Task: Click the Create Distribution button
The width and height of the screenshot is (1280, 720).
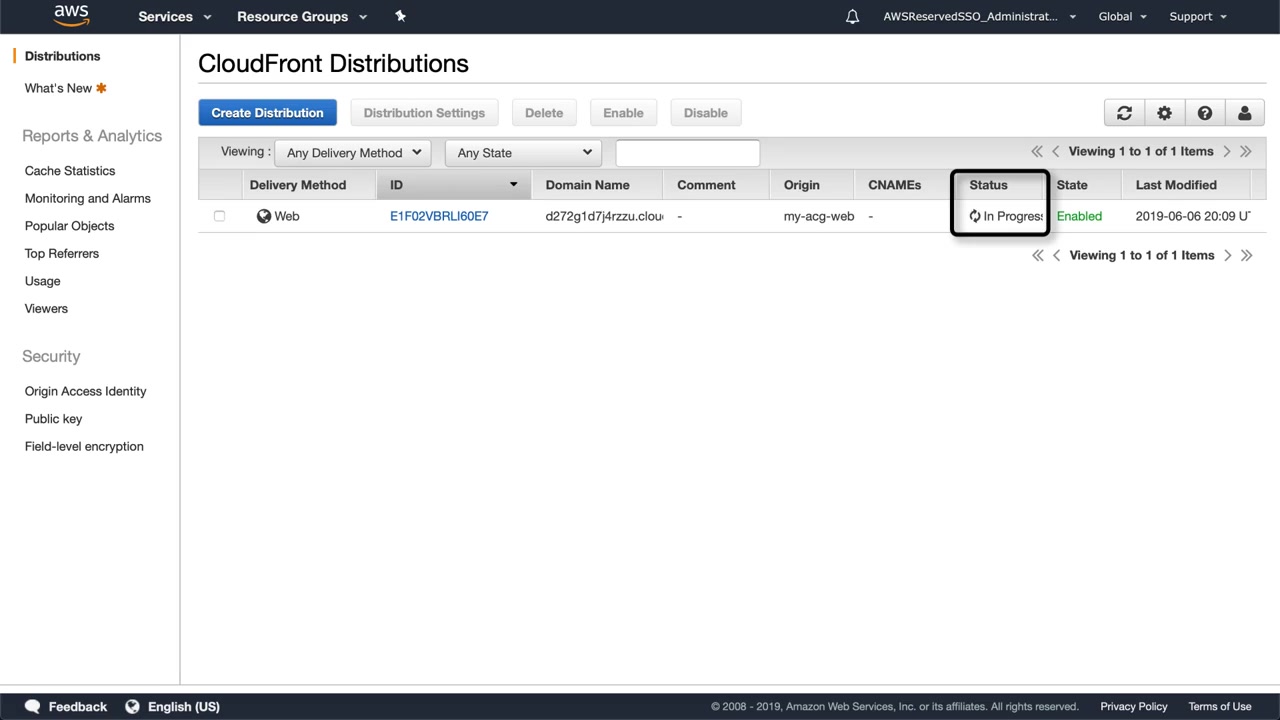Action: (267, 113)
